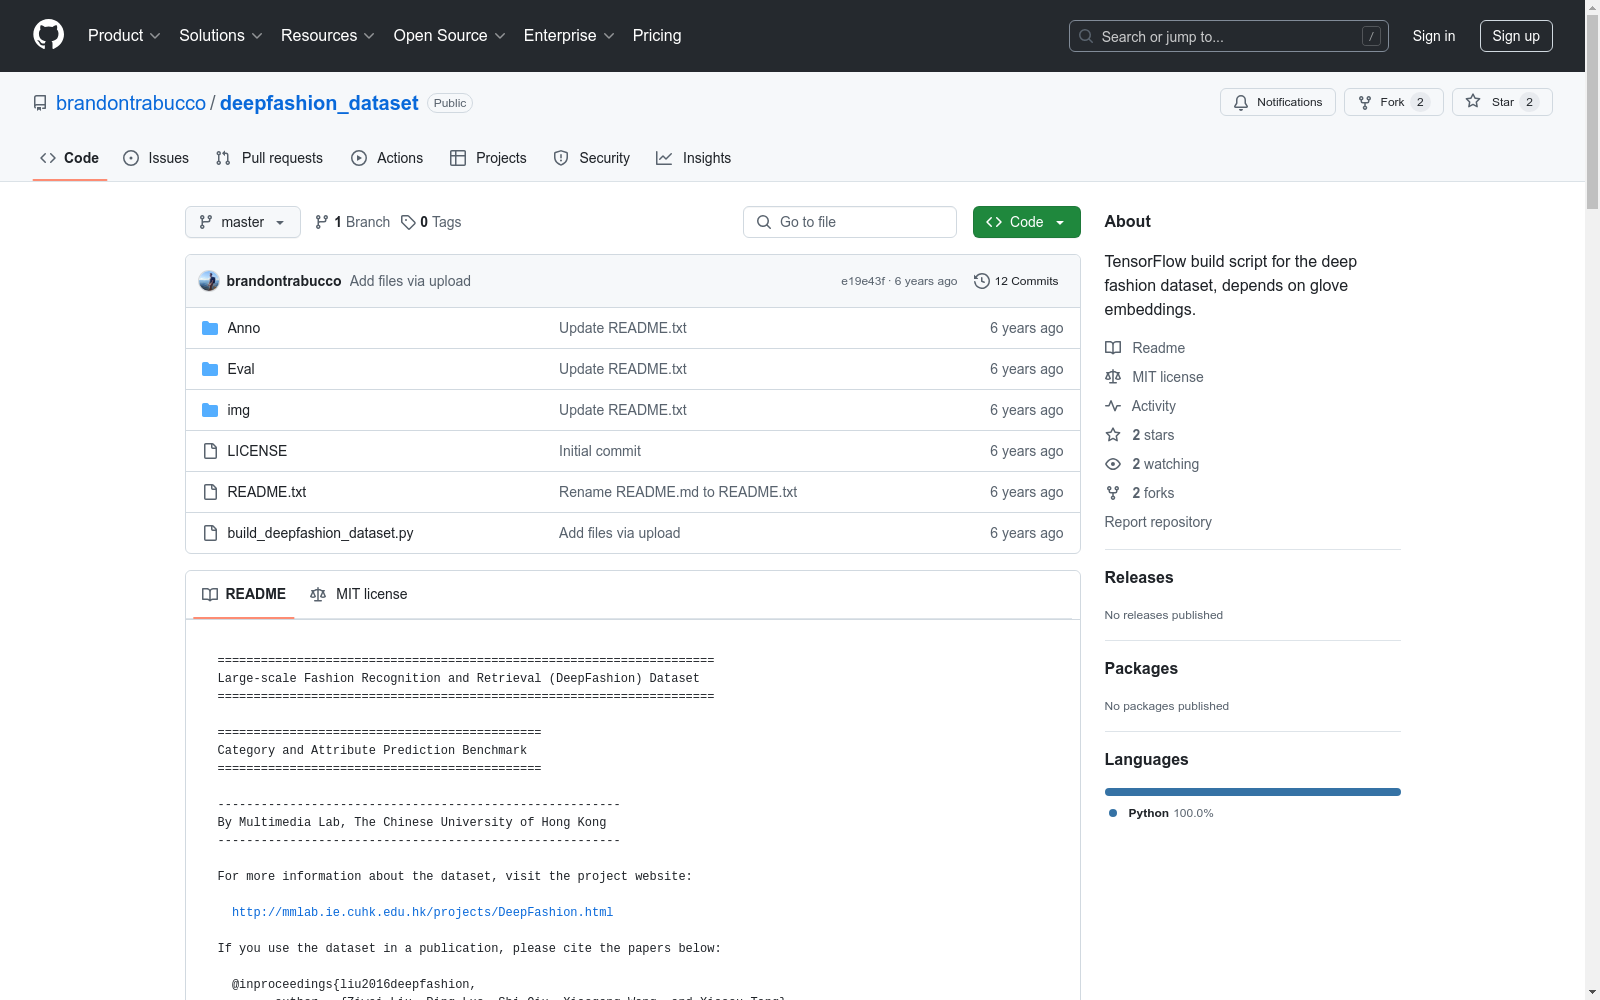This screenshot has height=1000, width=1600.
Task: Click the notifications bell icon
Action: point(1241,102)
